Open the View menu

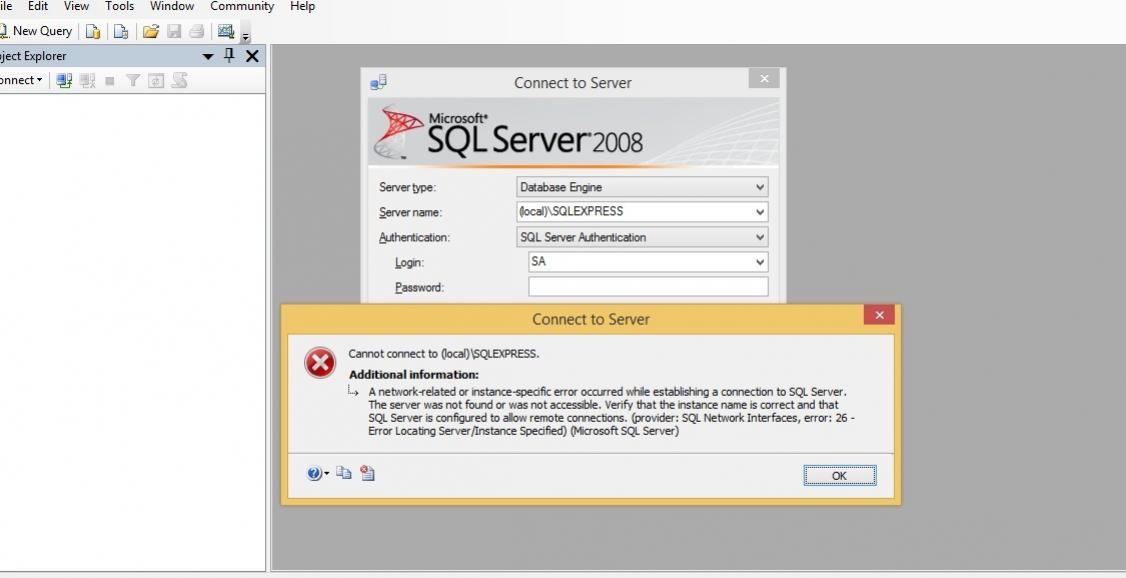pyautogui.click(x=76, y=6)
